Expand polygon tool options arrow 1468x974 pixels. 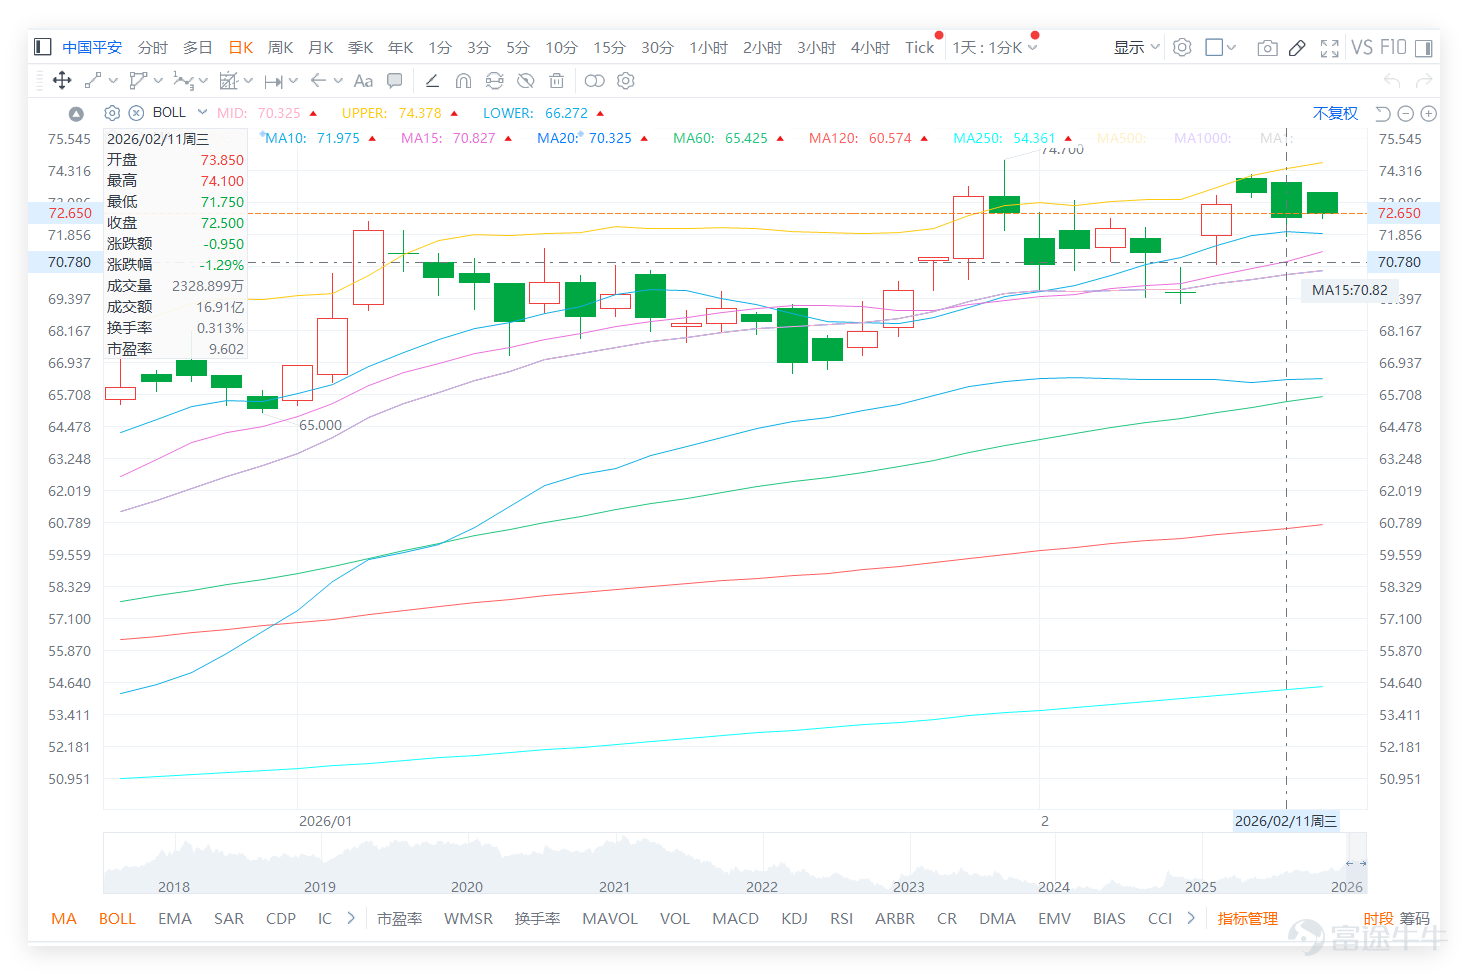[x=158, y=81]
